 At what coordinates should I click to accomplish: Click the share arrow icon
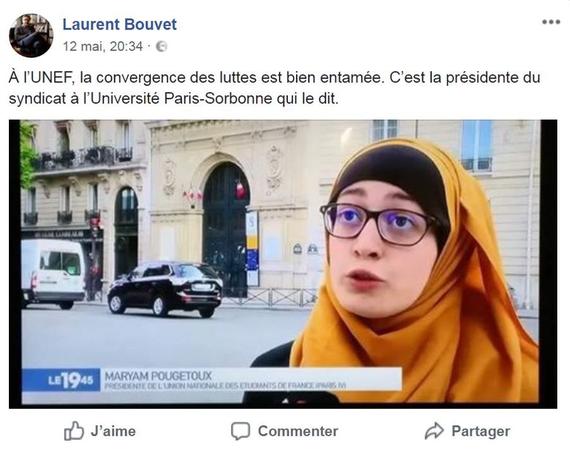tap(434, 431)
